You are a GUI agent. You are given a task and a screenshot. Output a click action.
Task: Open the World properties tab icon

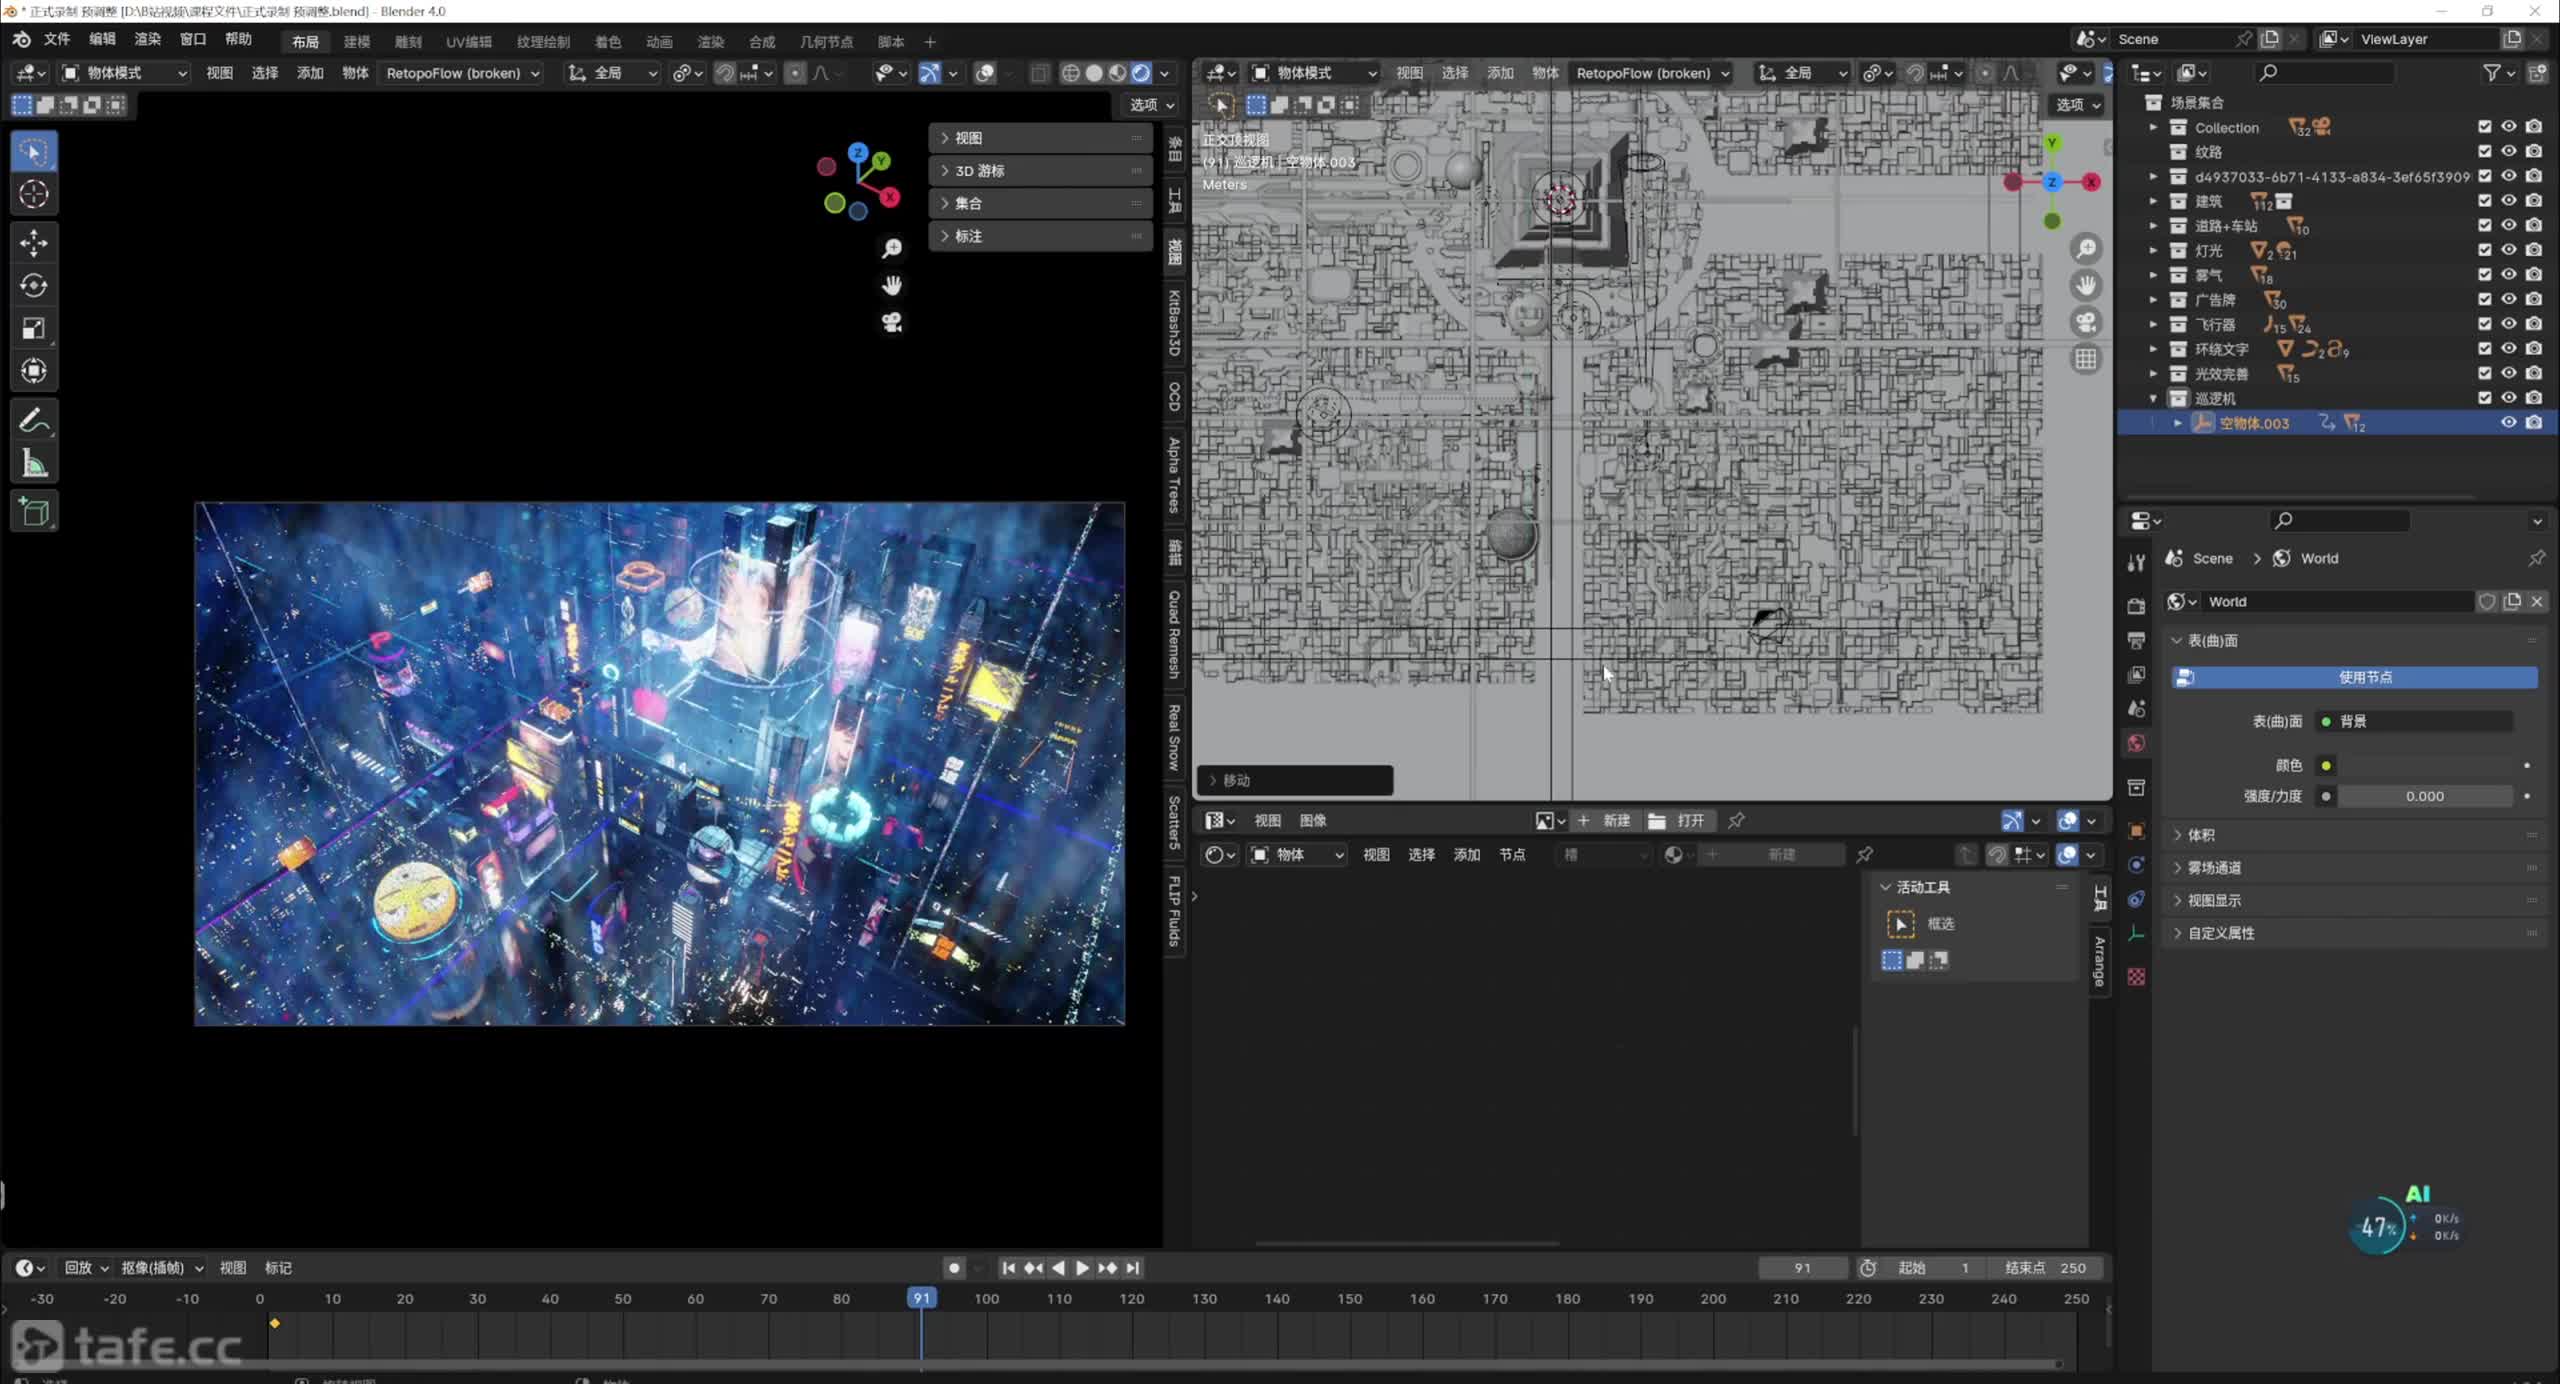[x=2136, y=743]
